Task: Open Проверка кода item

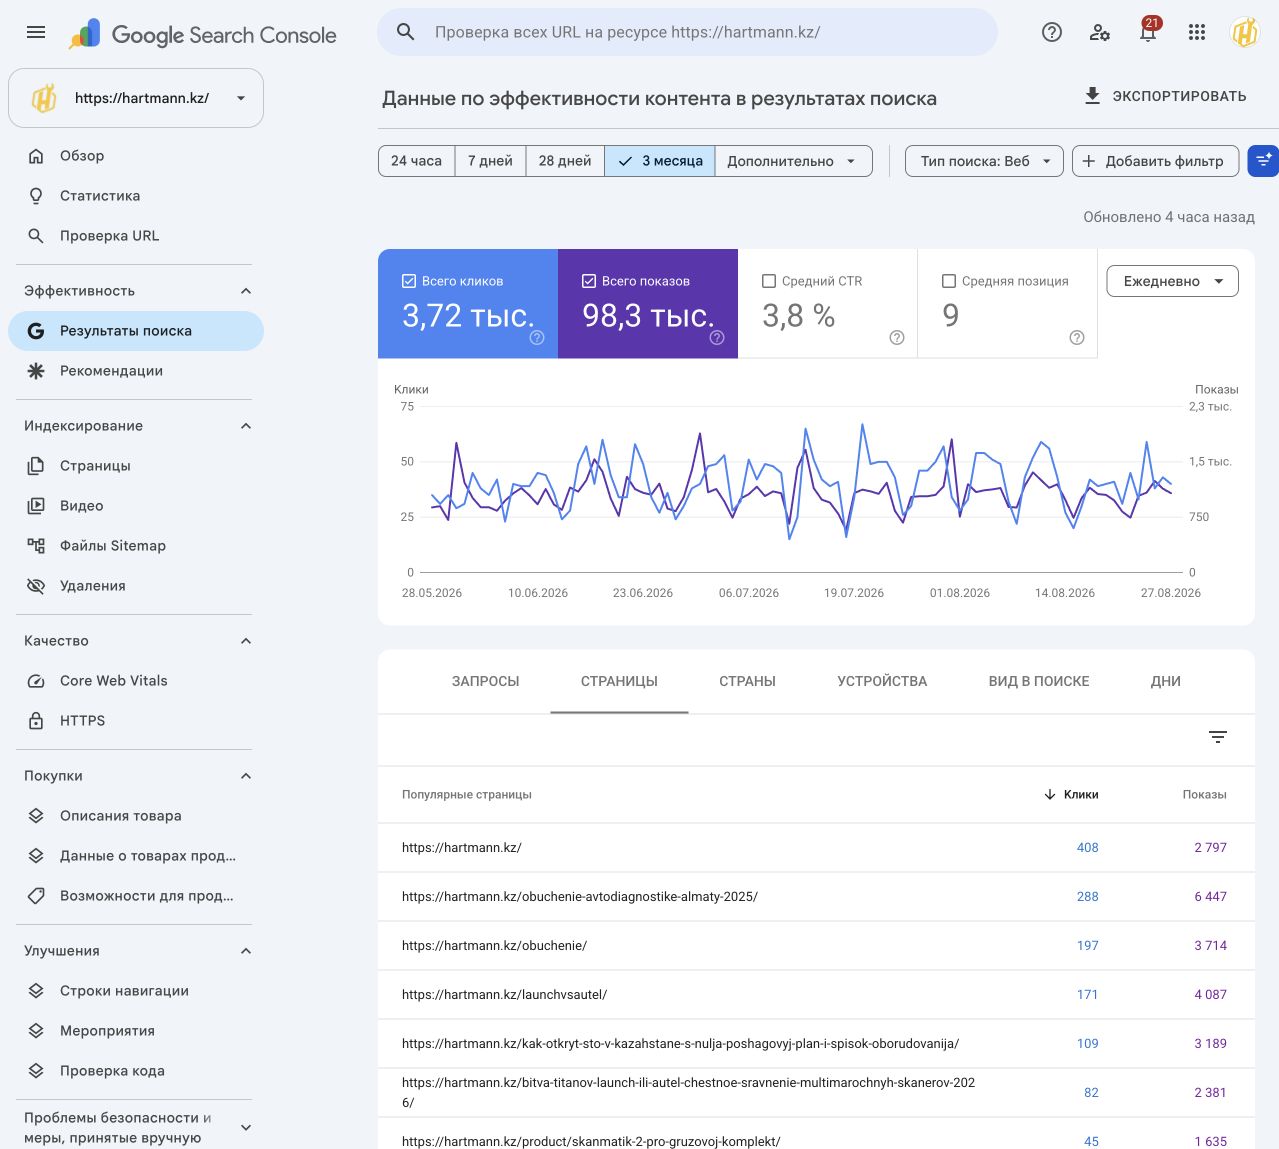Action: (x=136, y=1071)
